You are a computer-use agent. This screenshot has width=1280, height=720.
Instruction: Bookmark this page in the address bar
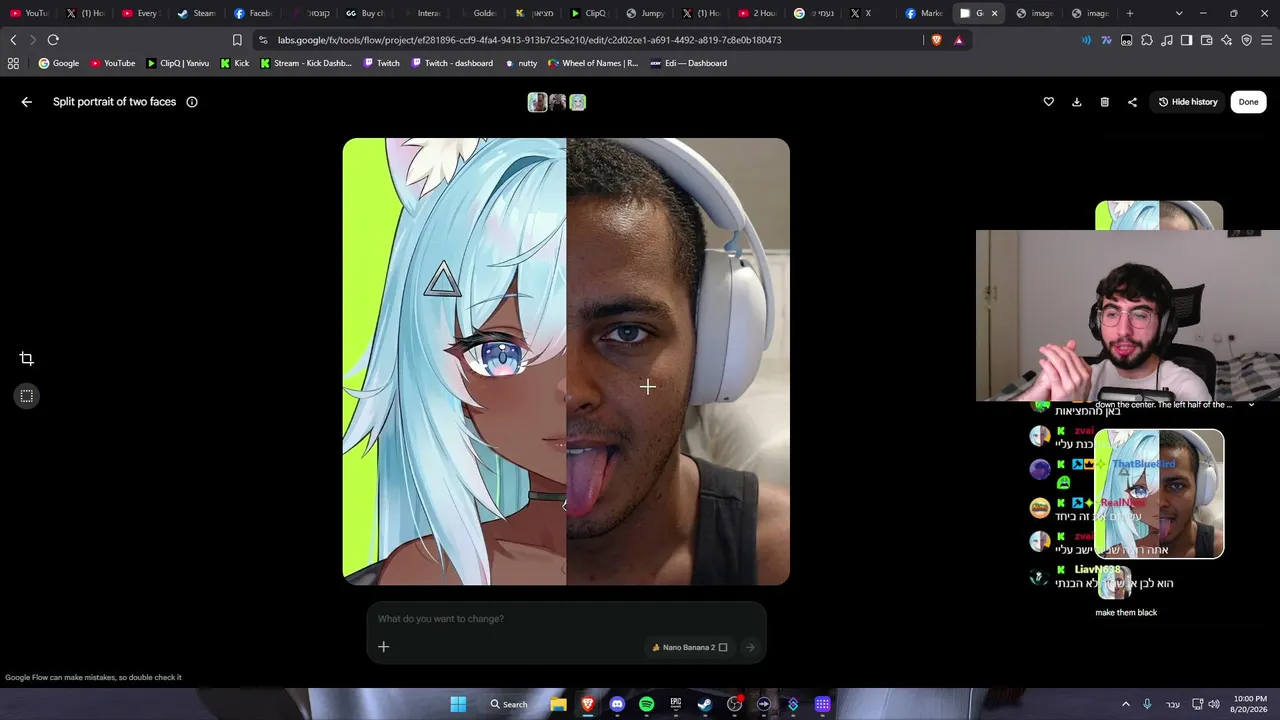pyautogui.click(x=237, y=40)
